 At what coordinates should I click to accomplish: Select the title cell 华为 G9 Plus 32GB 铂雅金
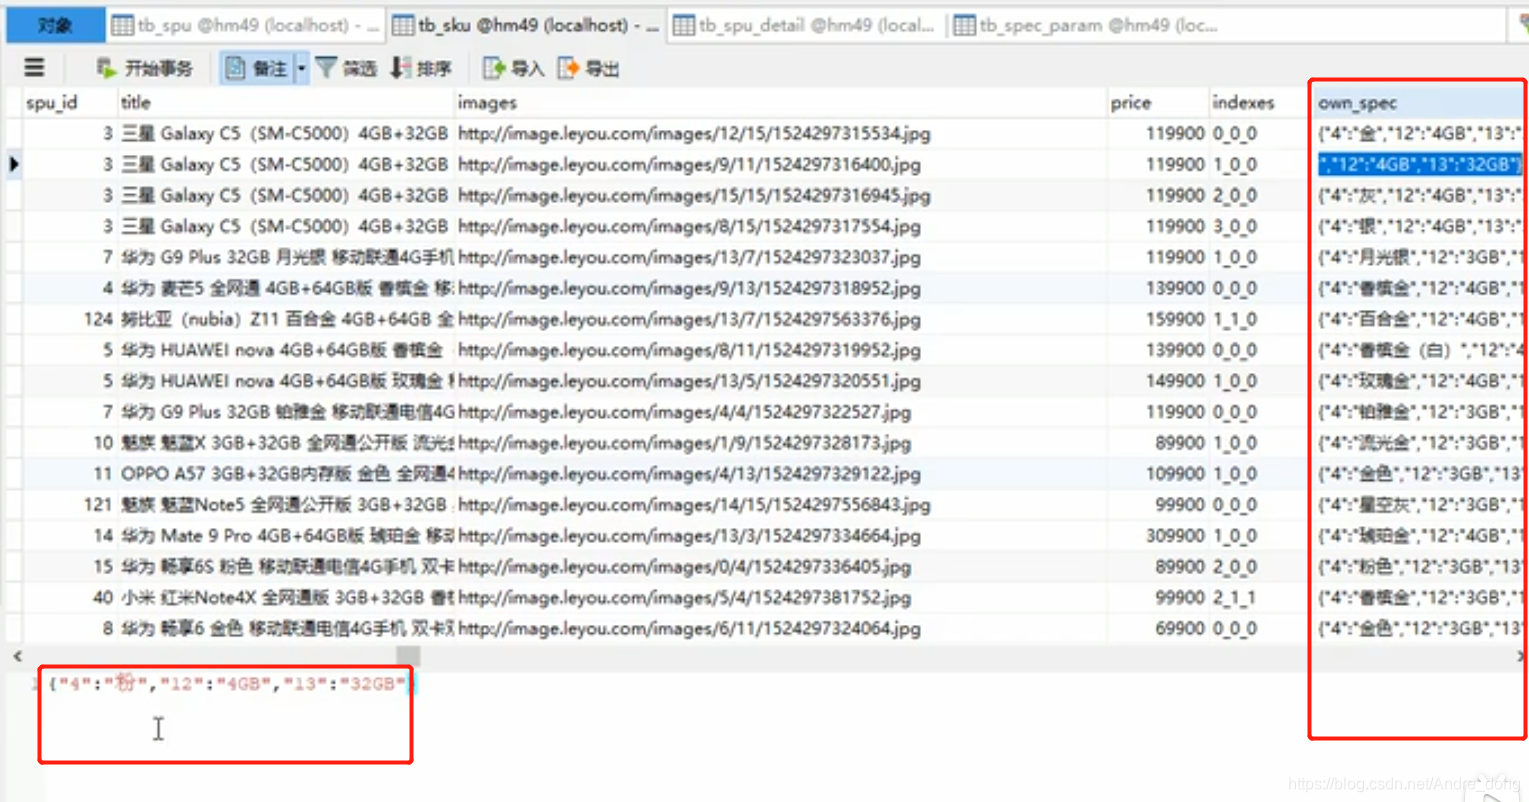286,412
